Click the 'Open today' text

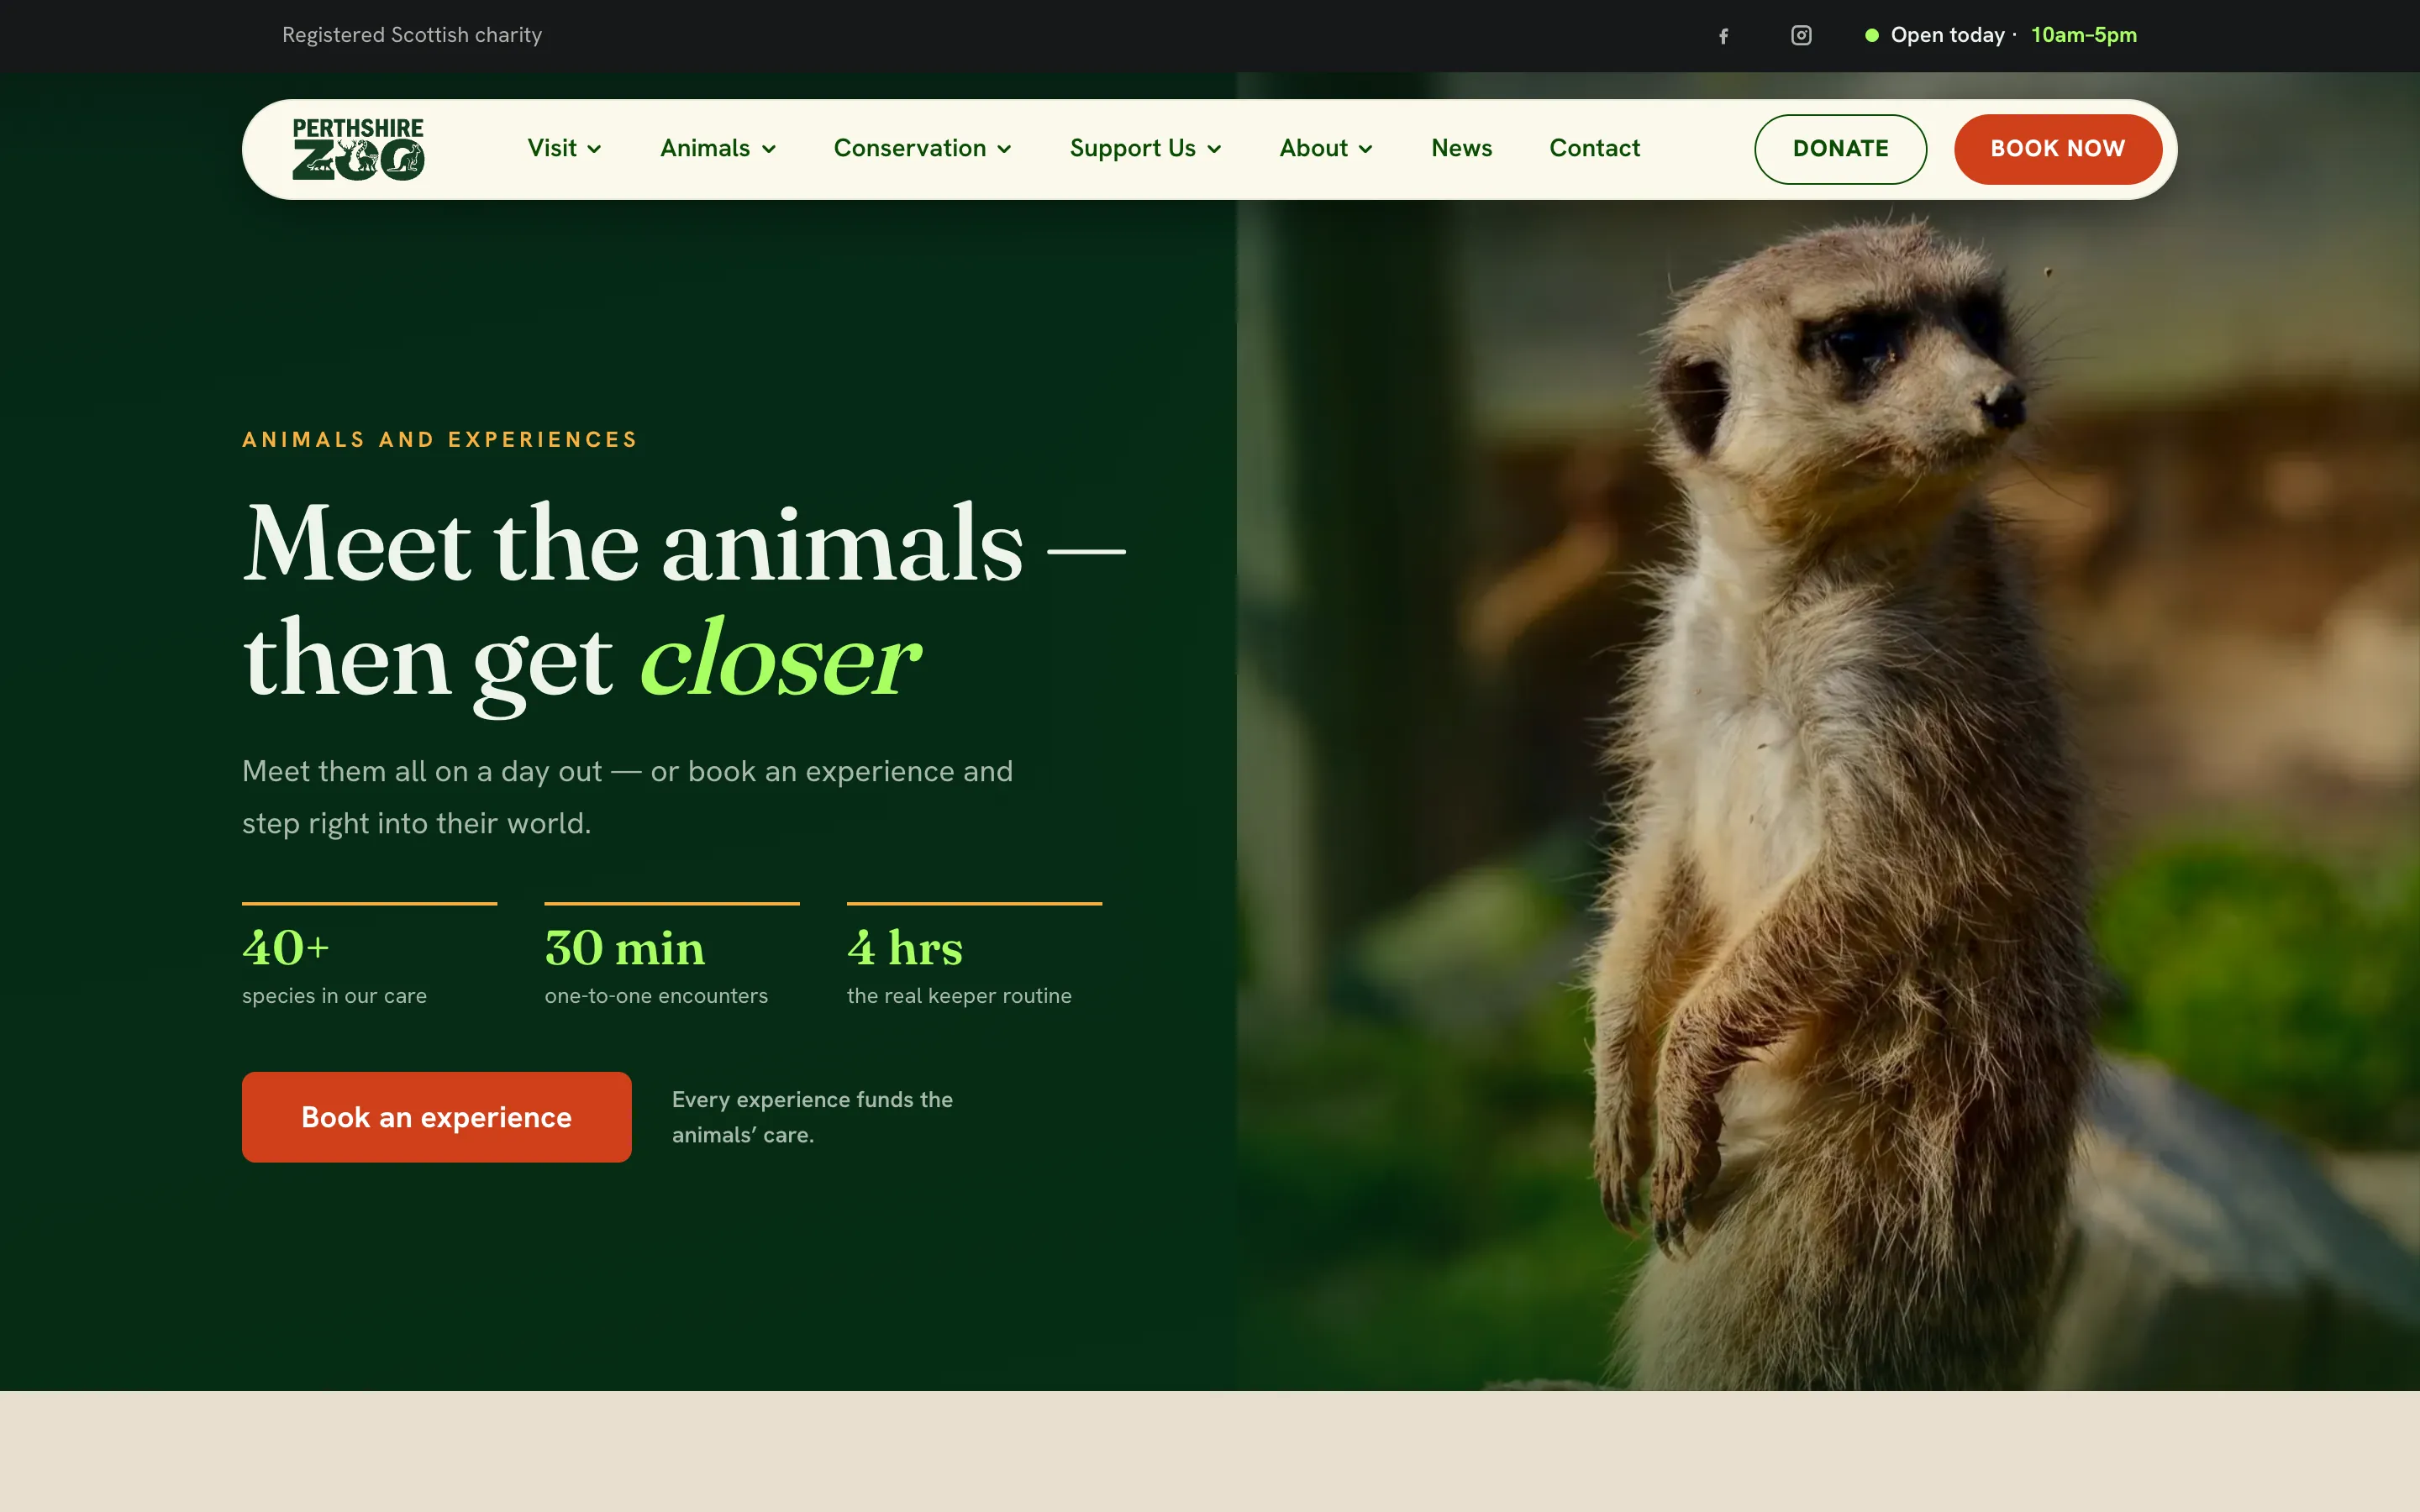pos(1947,35)
